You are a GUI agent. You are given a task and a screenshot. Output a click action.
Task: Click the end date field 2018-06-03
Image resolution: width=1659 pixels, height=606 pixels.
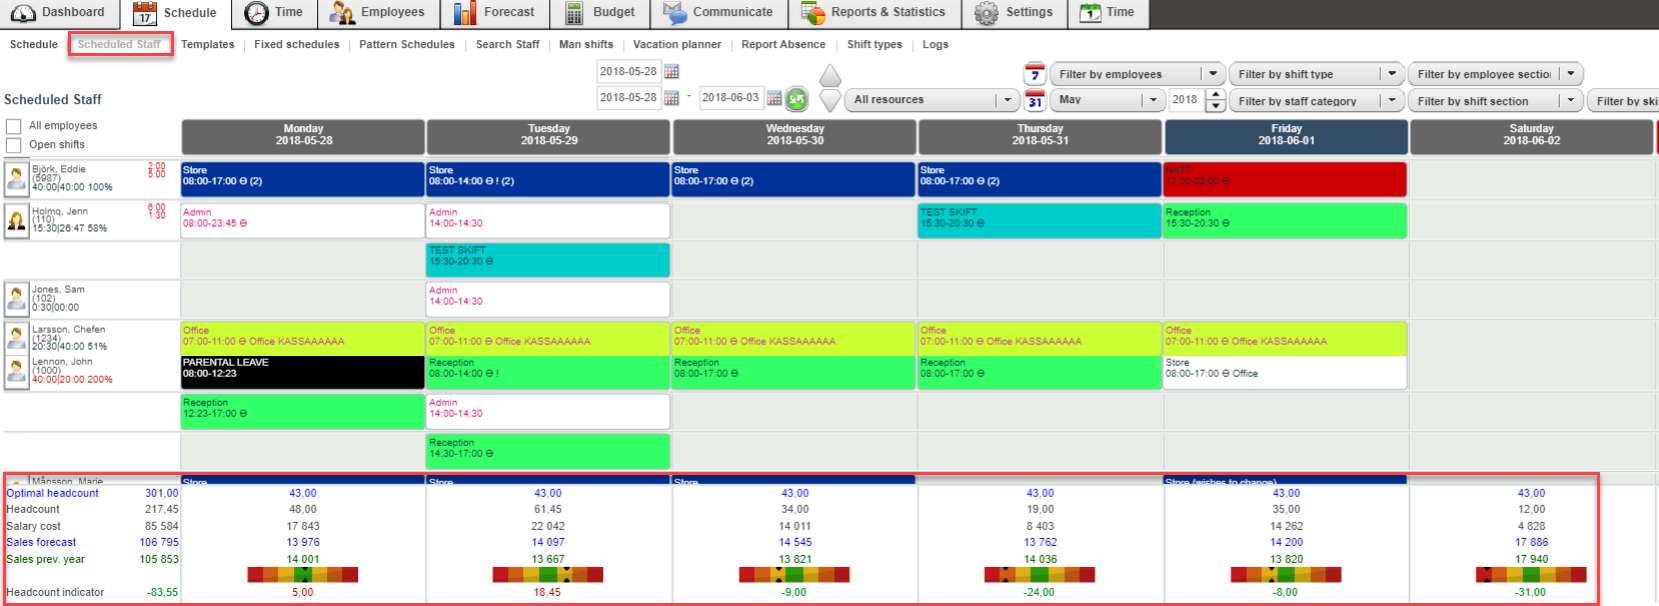tap(730, 98)
